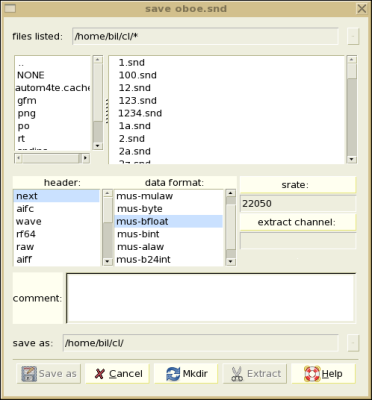The height and width of the screenshot is (400, 372).
Task: Open files listed history dropdown button
Action: pos(353,36)
